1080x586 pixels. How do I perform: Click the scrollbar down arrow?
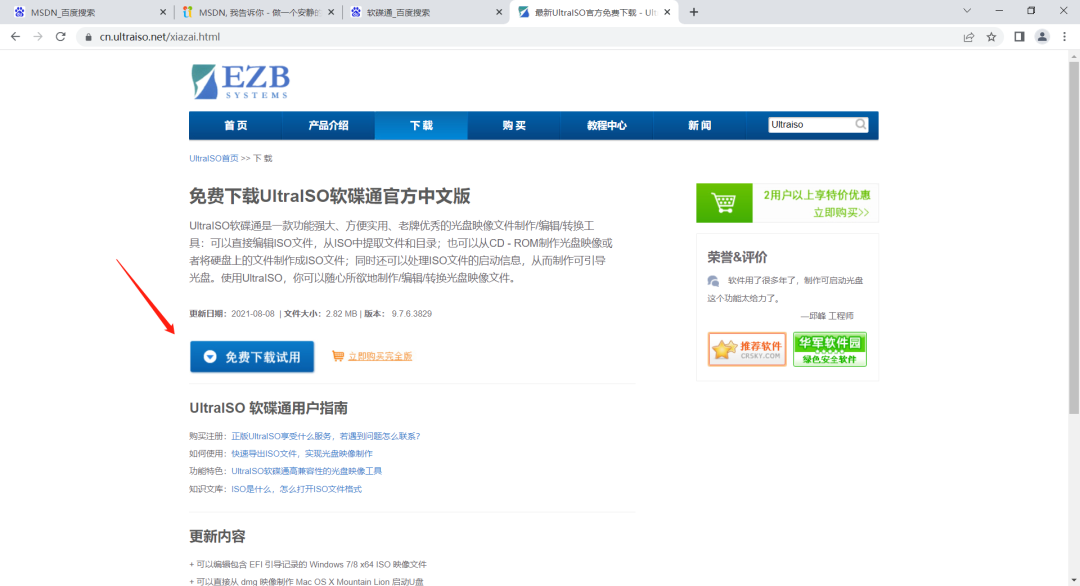1074,580
